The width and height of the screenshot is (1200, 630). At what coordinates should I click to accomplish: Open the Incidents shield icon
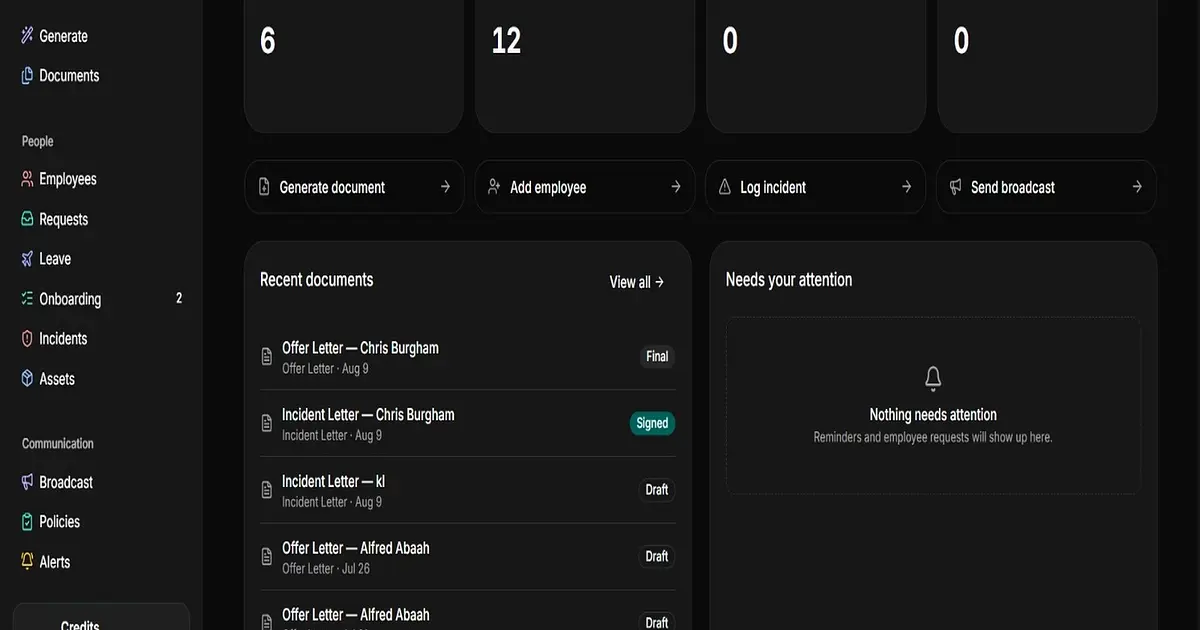click(x=27, y=339)
